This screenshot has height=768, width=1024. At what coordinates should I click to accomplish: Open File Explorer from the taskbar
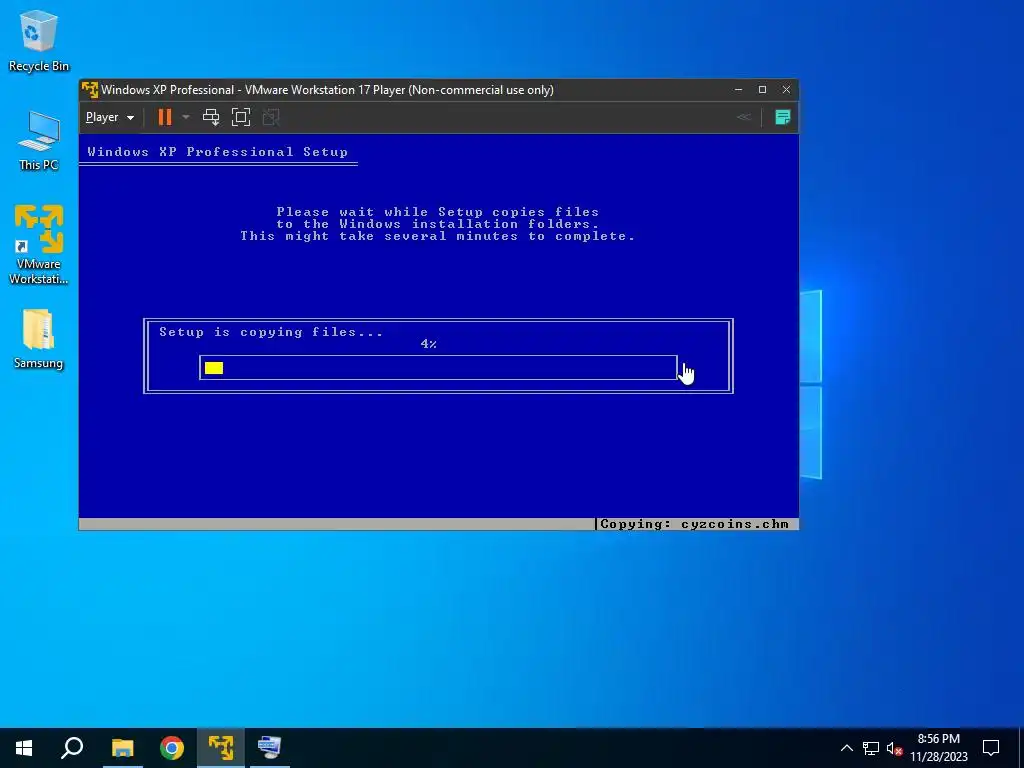point(122,748)
